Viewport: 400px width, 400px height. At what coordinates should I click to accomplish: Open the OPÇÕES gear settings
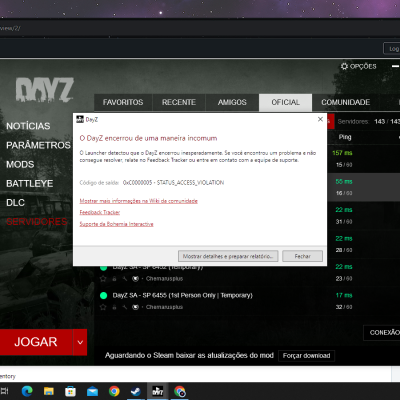pyautogui.click(x=359, y=66)
